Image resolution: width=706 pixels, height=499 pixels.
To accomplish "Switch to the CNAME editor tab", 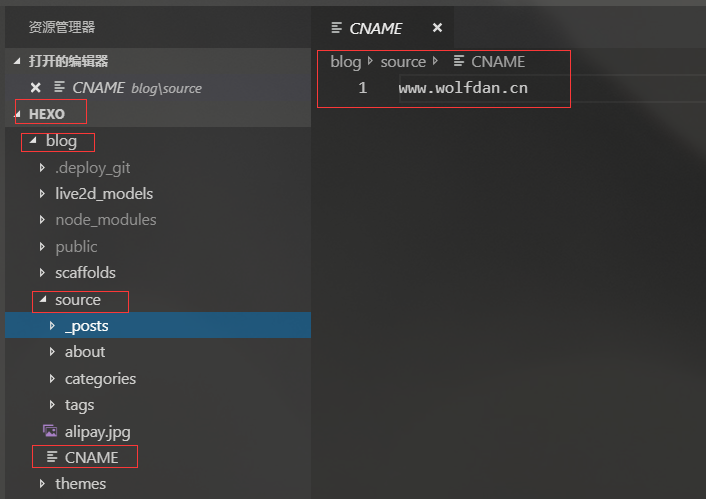I will tap(376, 28).
